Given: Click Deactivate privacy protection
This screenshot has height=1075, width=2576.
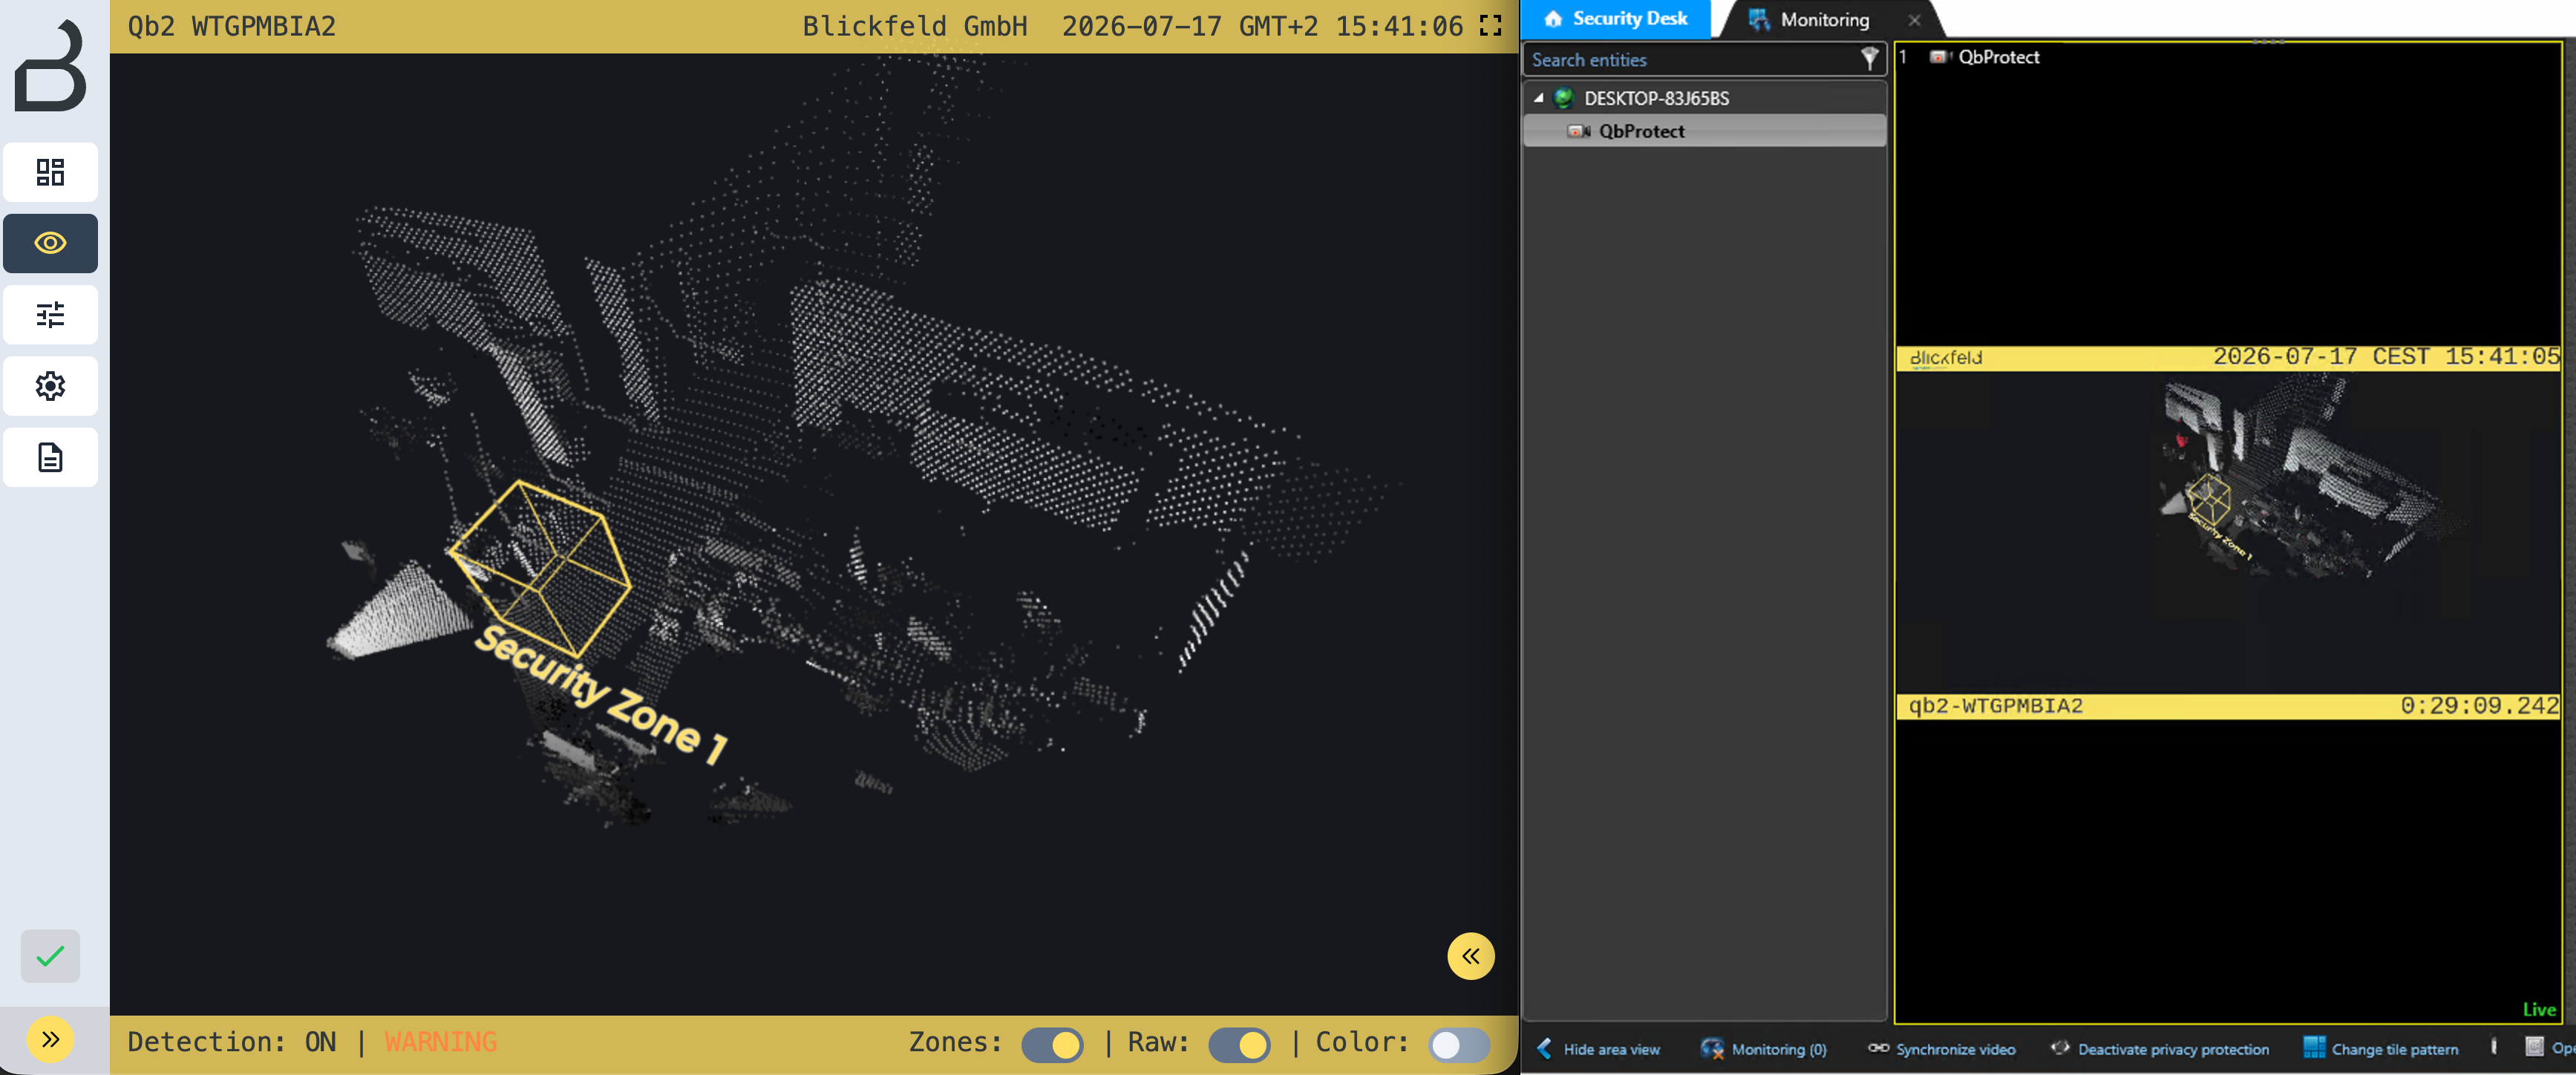Looking at the screenshot, I should (x=2160, y=1049).
